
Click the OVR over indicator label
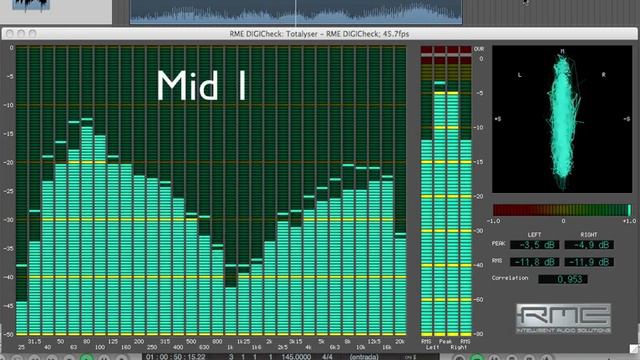coord(479,49)
